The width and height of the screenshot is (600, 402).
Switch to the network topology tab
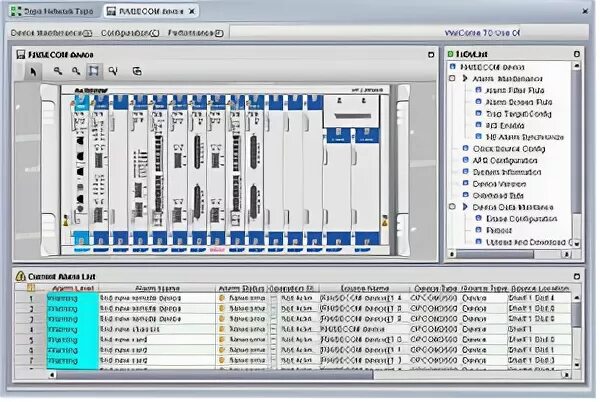(52, 11)
